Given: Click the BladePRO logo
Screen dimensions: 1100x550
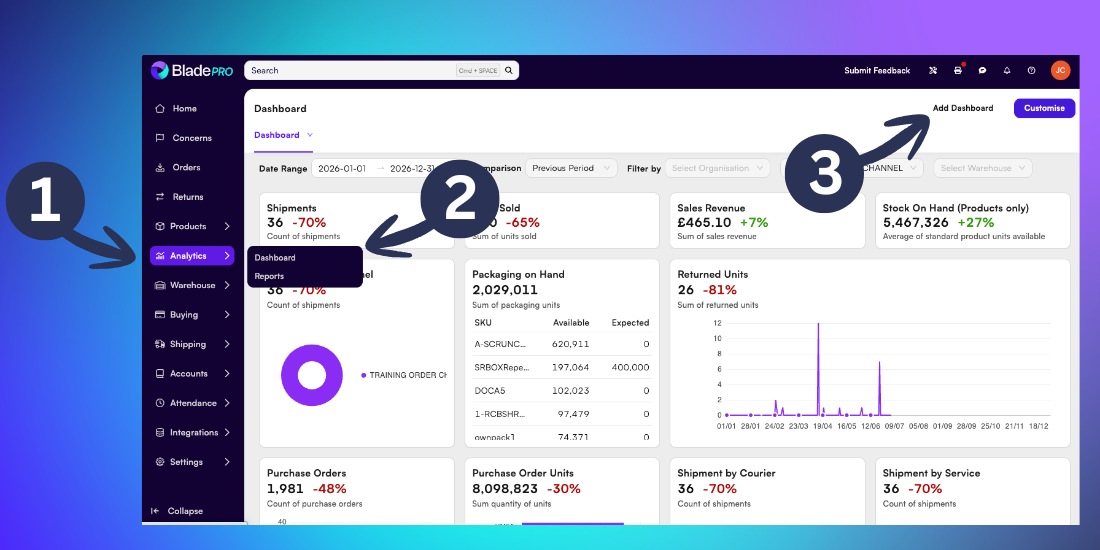Looking at the screenshot, I should [192, 70].
